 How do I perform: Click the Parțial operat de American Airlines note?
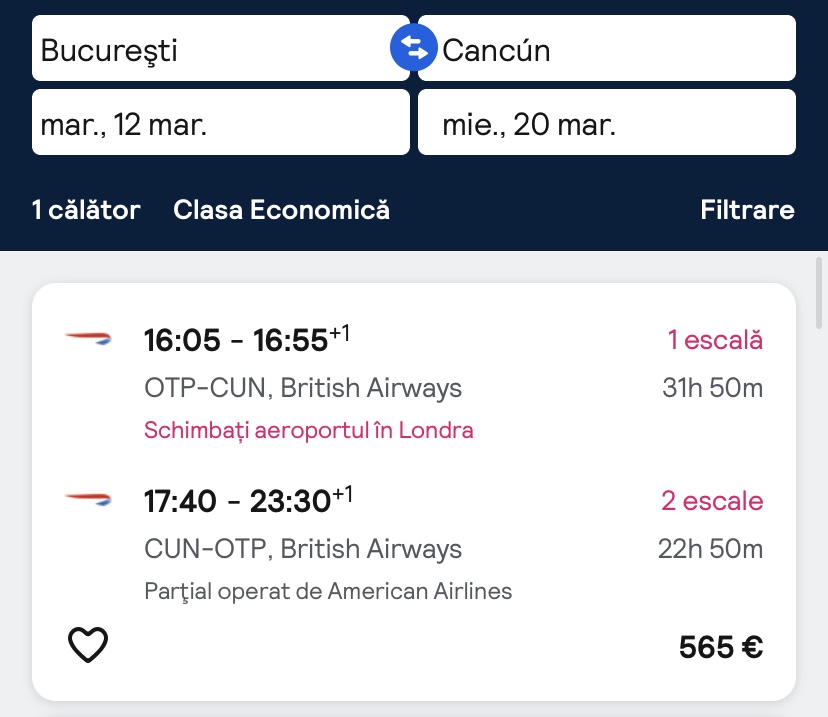(x=328, y=591)
